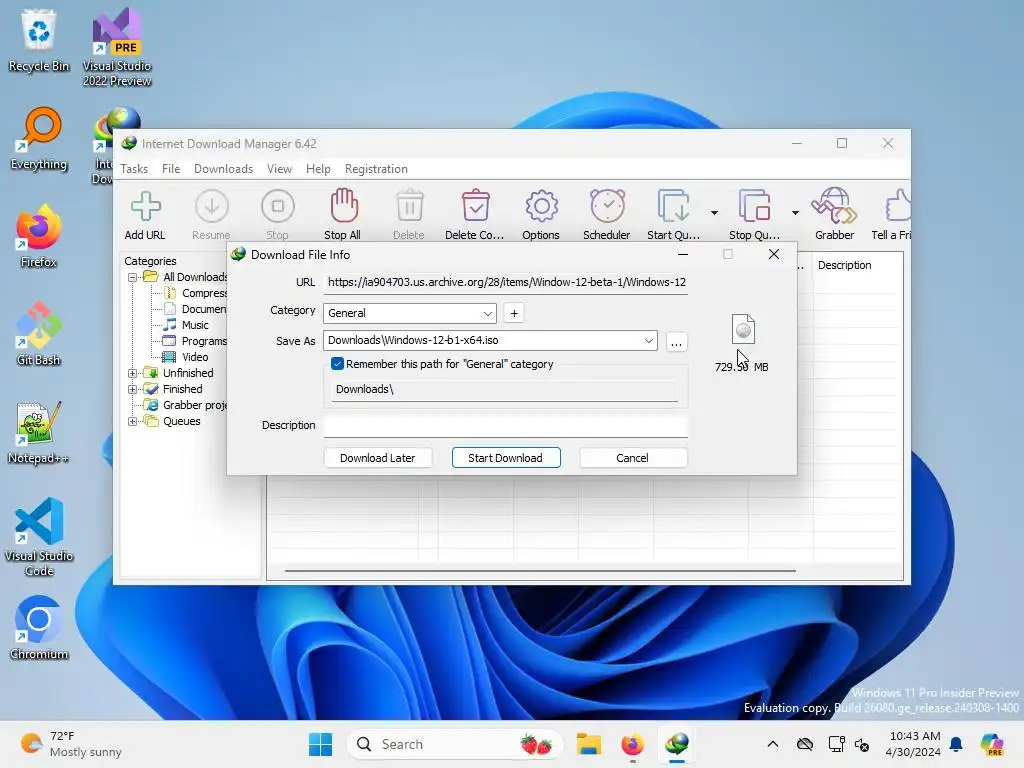The height and width of the screenshot is (768, 1024).
Task: Open the Downloads menu
Action: (x=223, y=168)
